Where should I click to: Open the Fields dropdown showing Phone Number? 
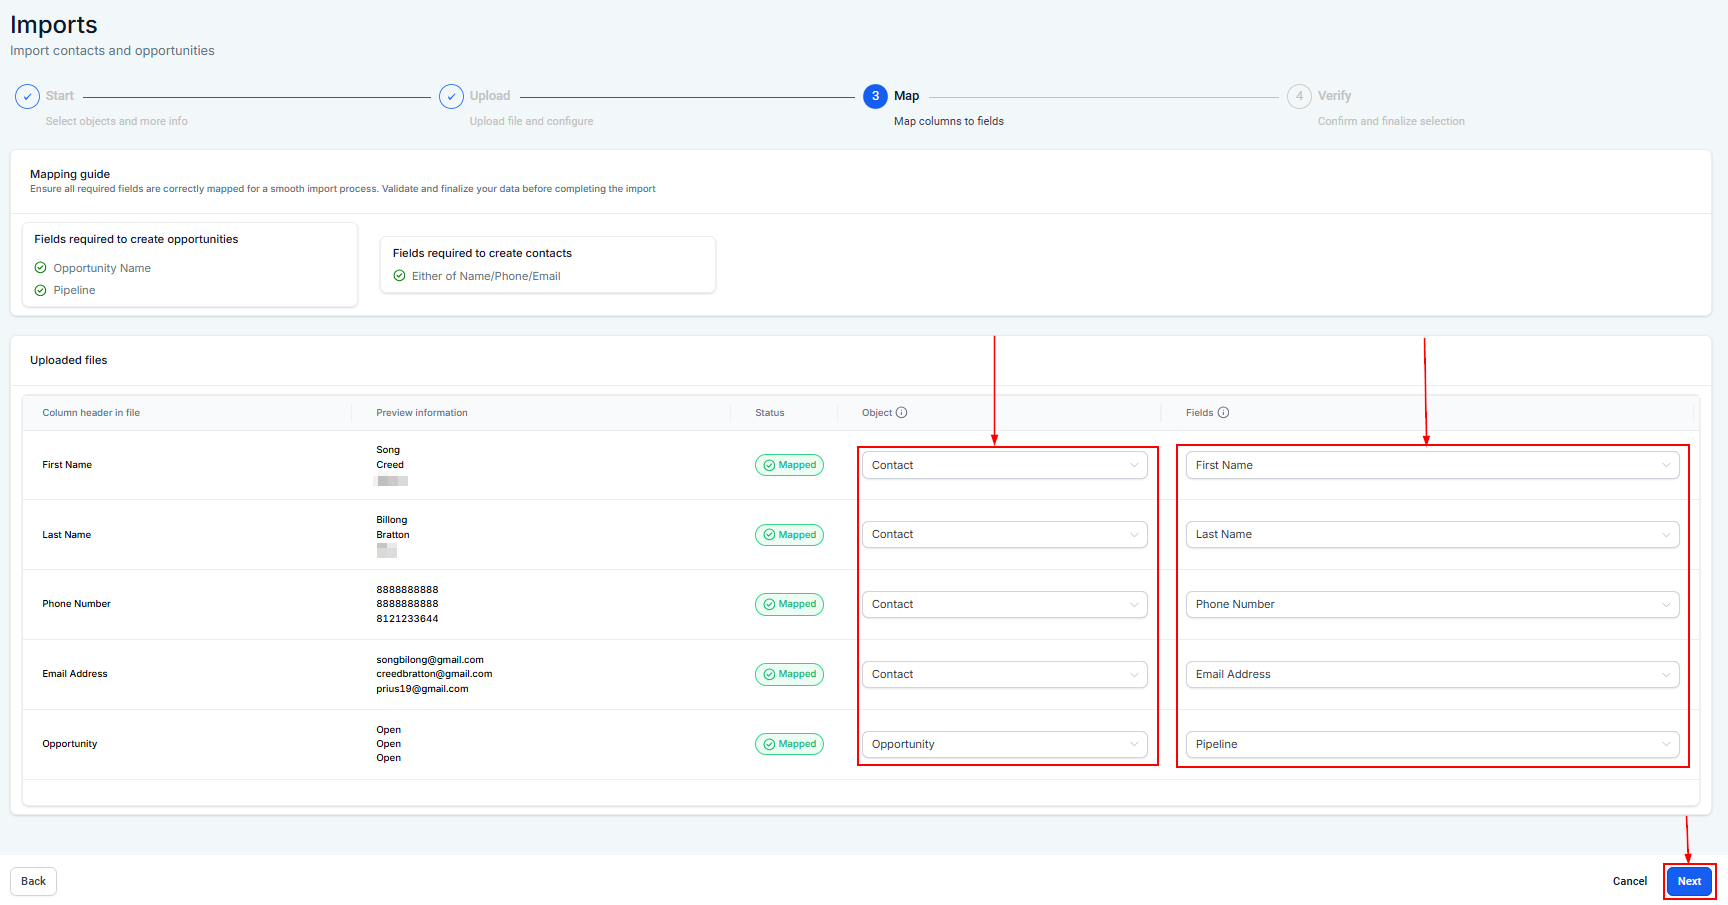tap(1432, 605)
